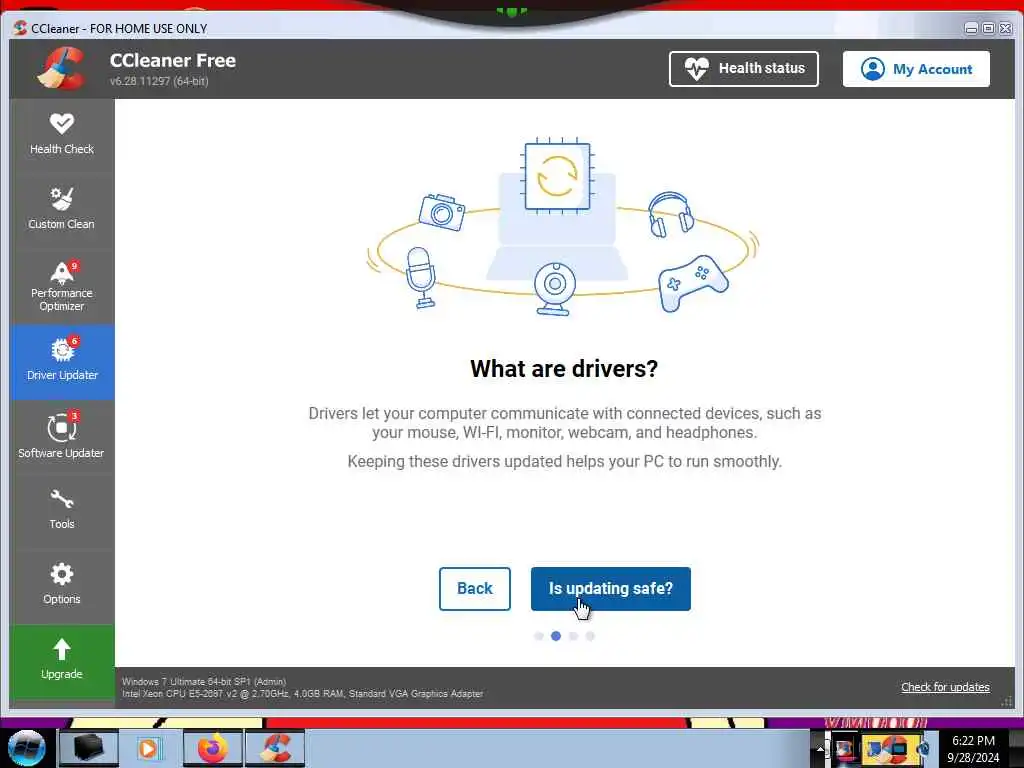Maximize the CCleaner window
Viewport: 1024px width, 768px height.
coord(988,28)
